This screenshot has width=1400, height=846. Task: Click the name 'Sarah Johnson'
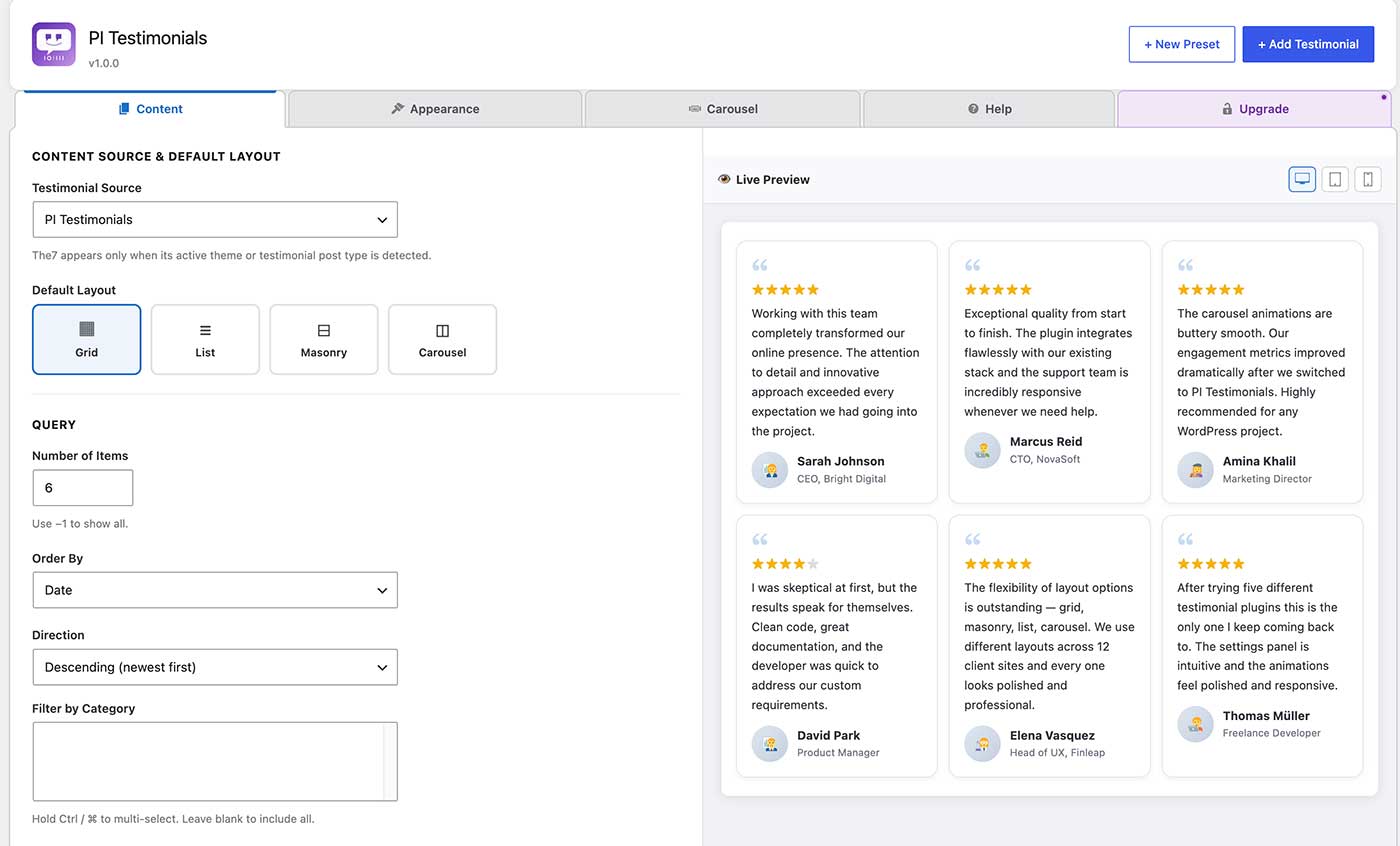tap(841, 461)
